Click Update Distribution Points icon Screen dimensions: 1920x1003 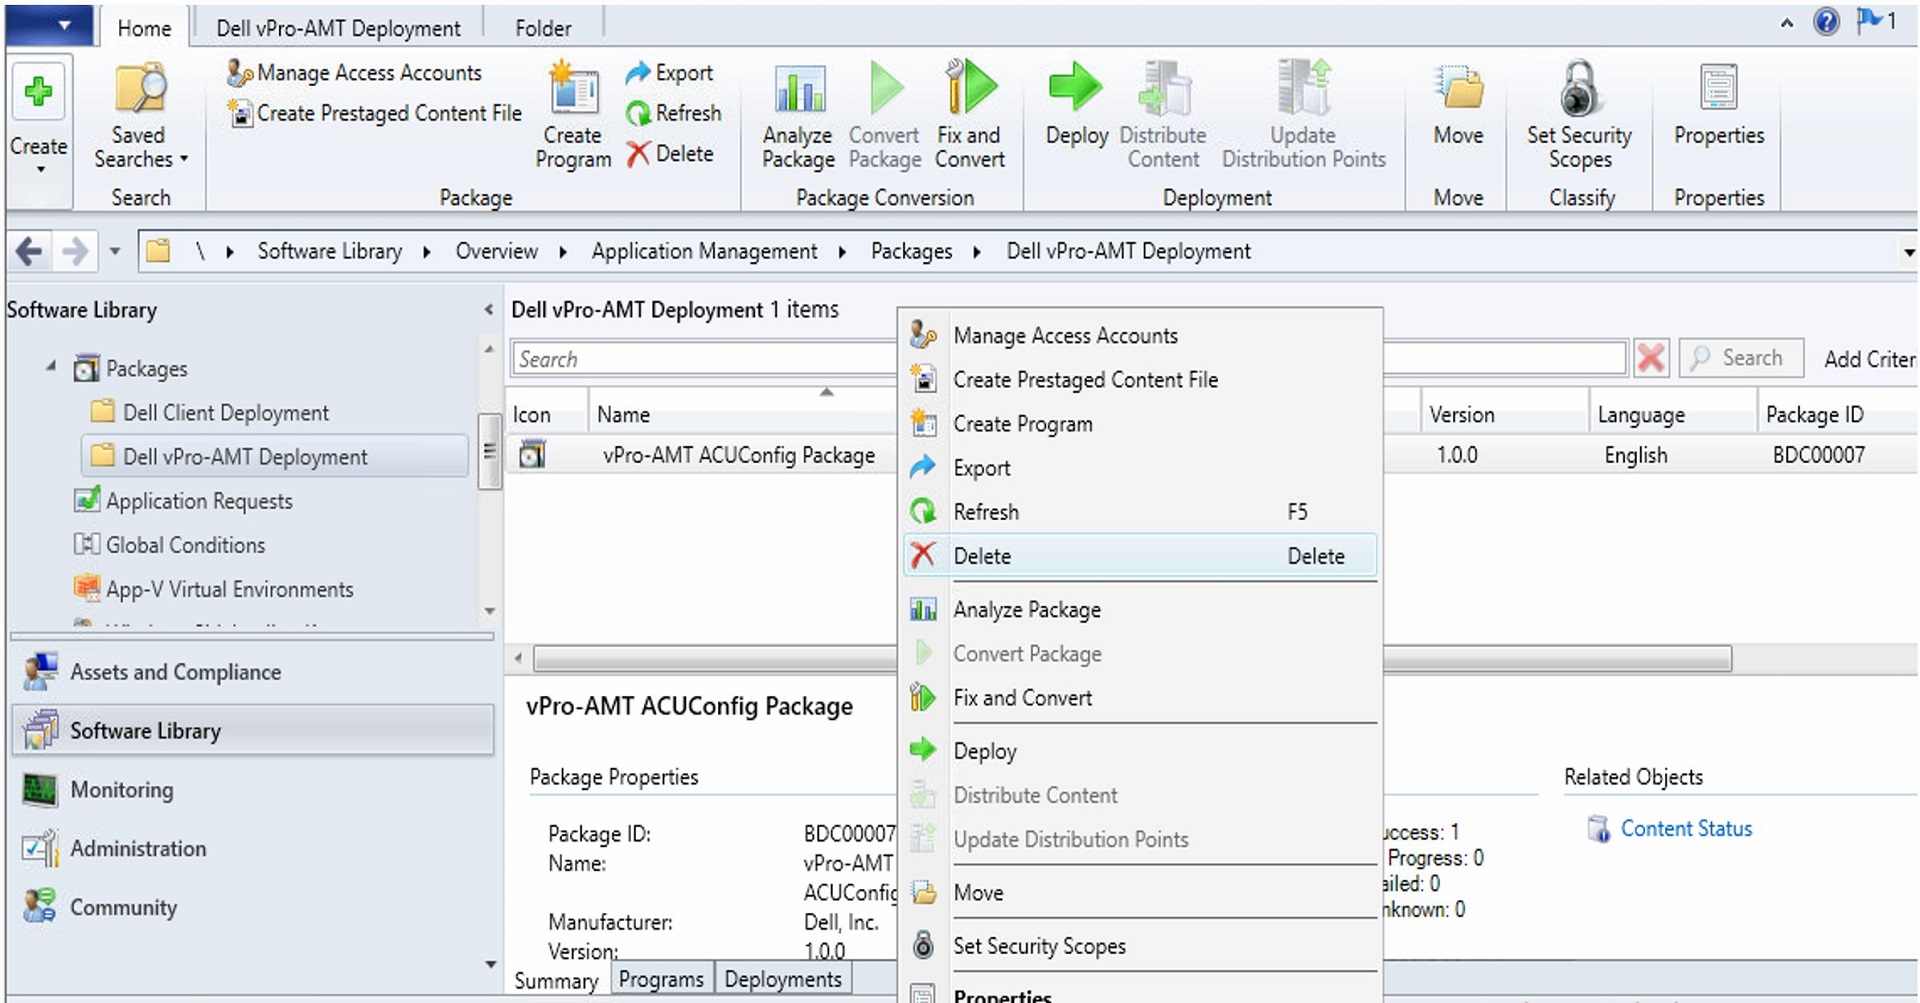1302,90
